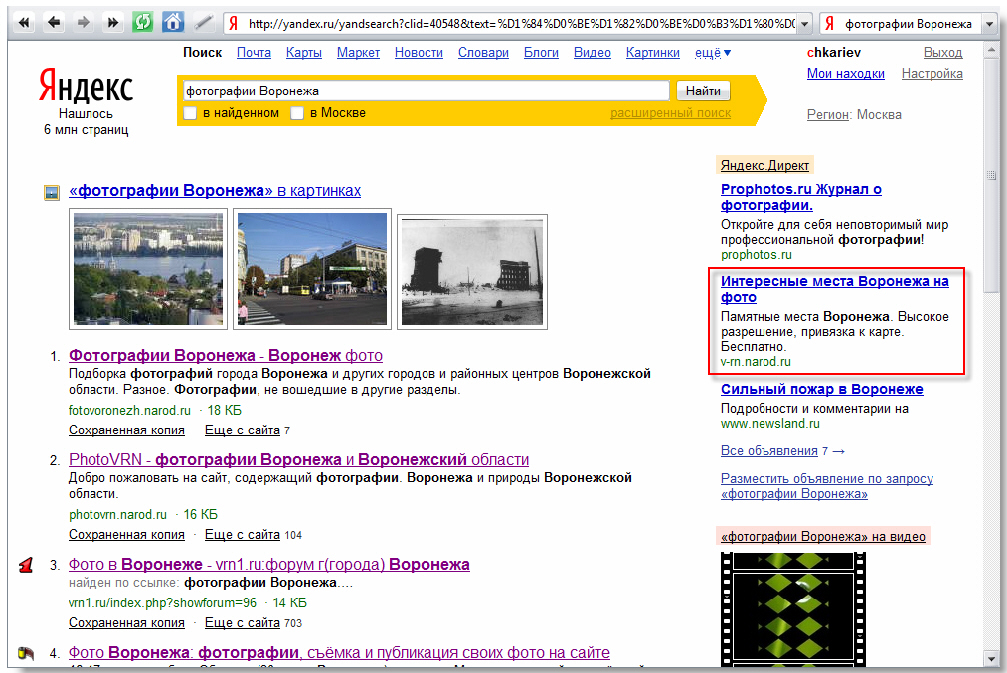This screenshot has height=673, width=1007.
Task: Click the fast-forward double-arrow toolbar button
Action: pyautogui.click(x=113, y=23)
